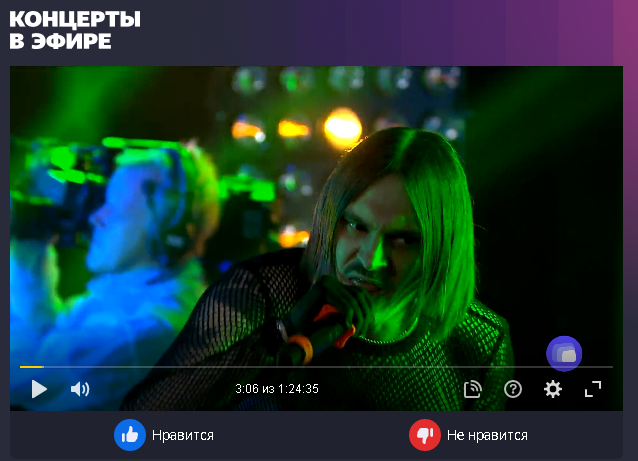Open video settings gear icon
This screenshot has height=461, width=638.
[x=553, y=389]
